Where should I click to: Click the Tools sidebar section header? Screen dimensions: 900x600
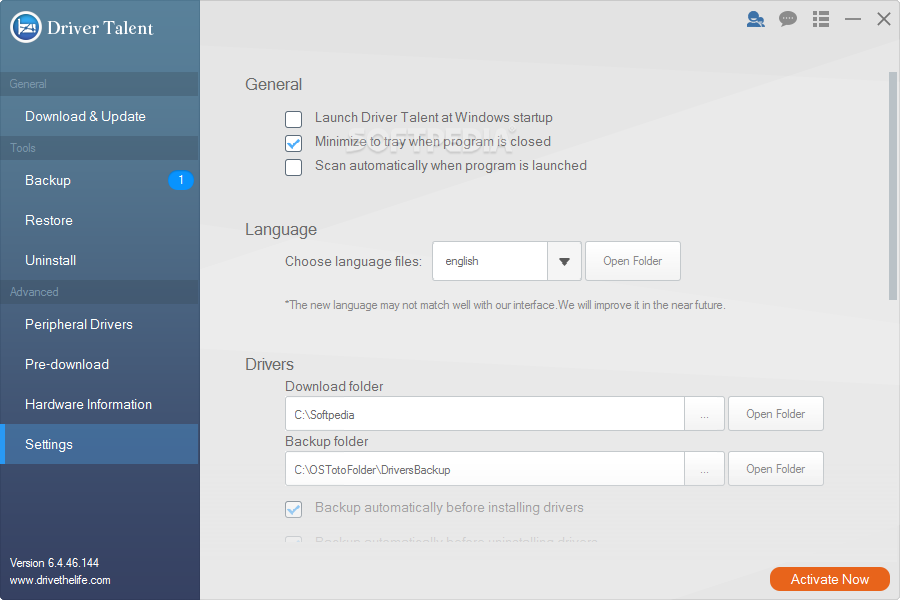[100, 148]
